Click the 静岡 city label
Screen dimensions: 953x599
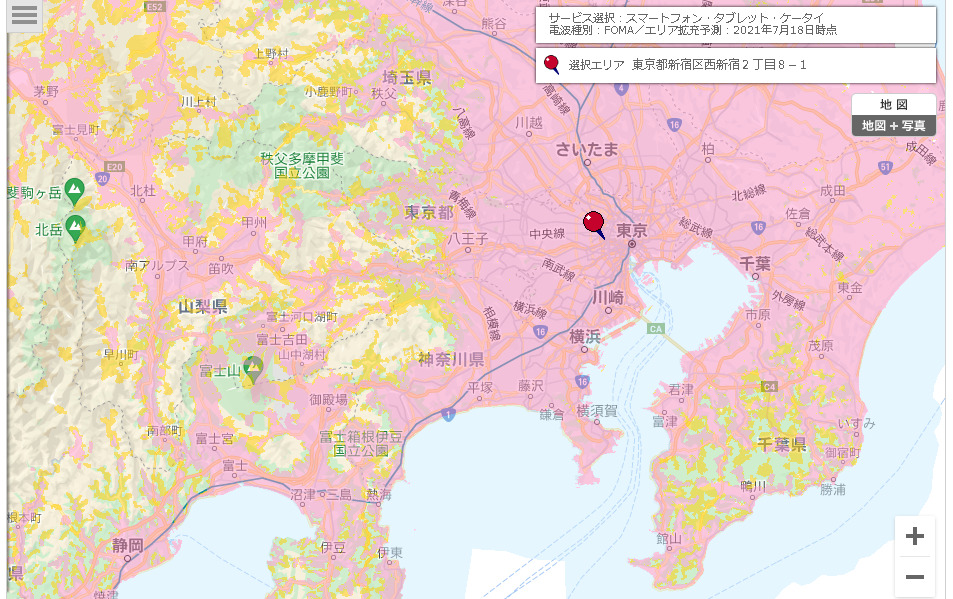pos(127,545)
